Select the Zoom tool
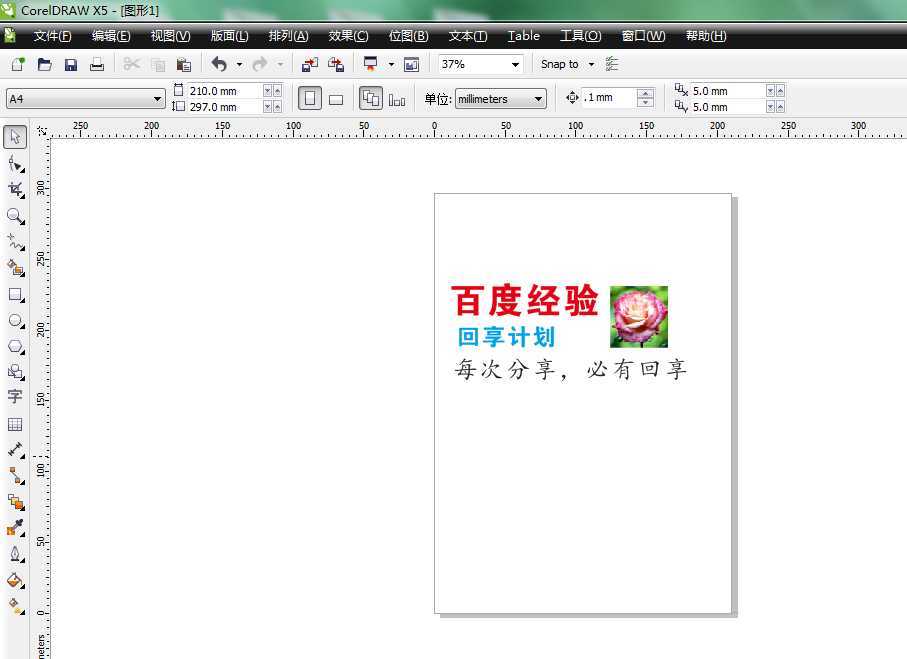This screenshot has height=659, width=907. coord(14,214)
